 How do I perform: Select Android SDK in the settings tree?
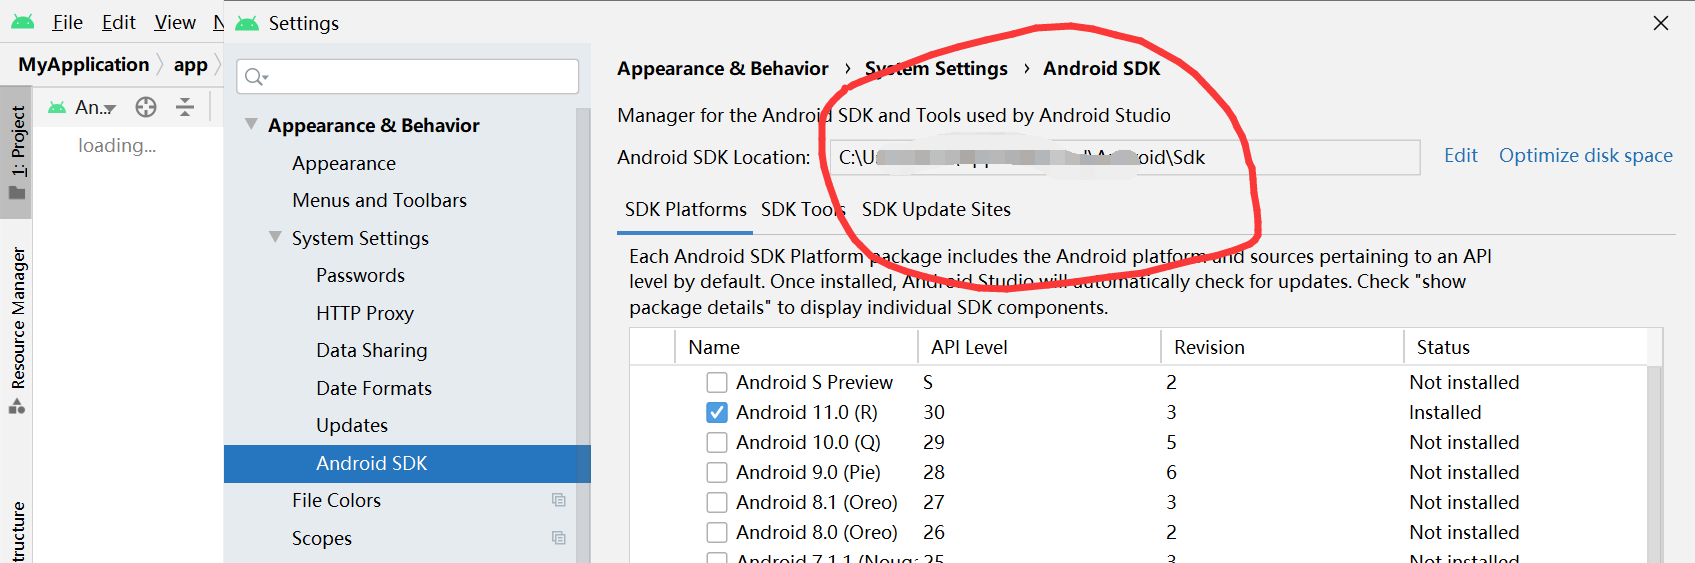pos(407,463)
